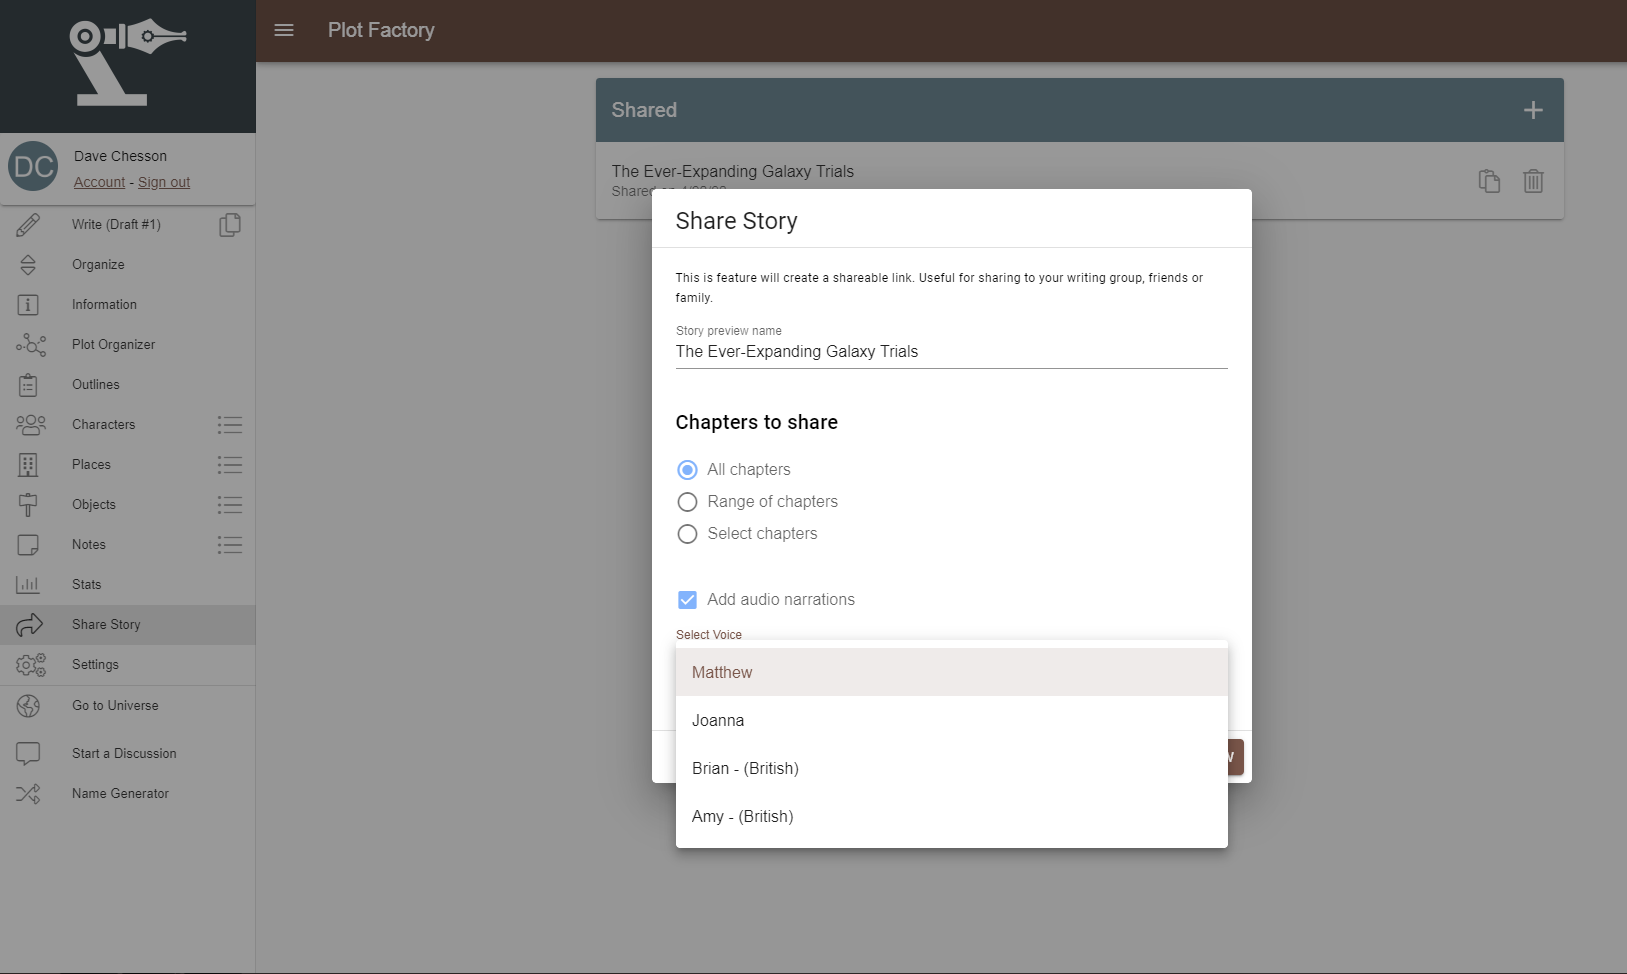Select the Range of chapters option
The width and height of the screenshot is (1627, 974).
tap(687, 501)
